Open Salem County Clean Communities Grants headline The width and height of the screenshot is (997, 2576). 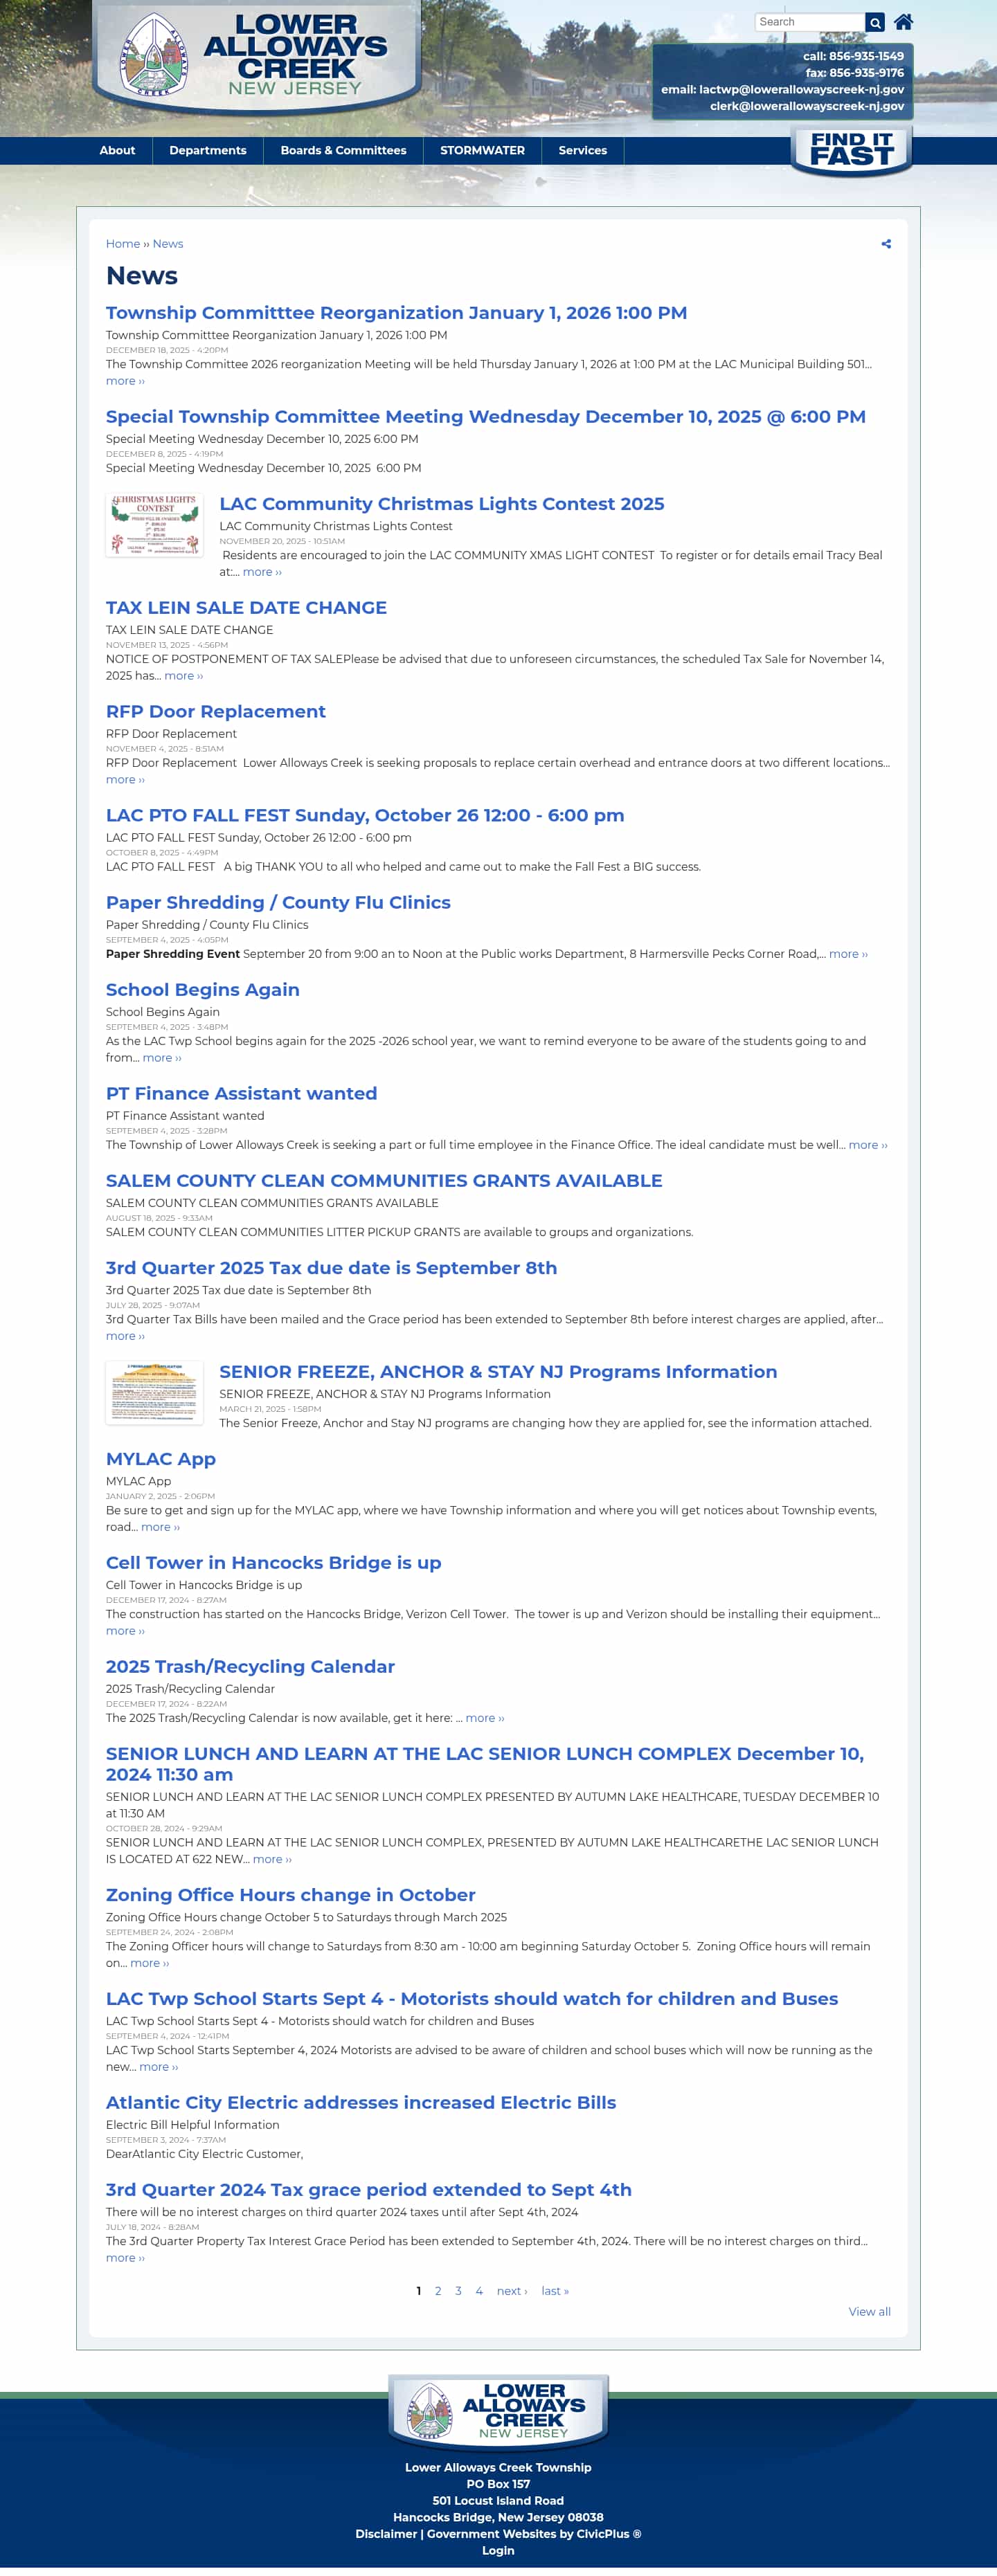click(384, 1181)
